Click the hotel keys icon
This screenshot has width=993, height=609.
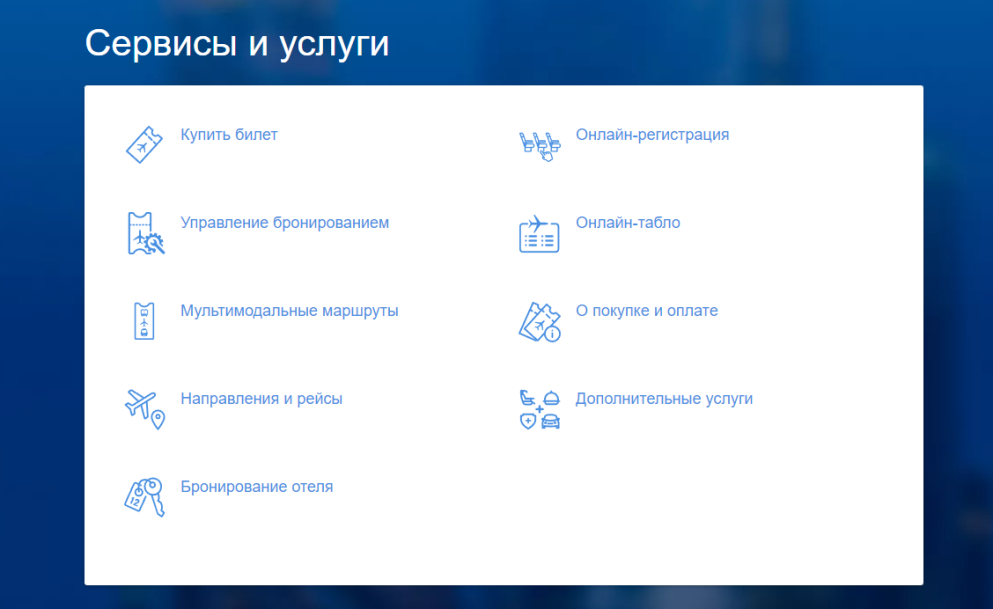(x=144, y=497)
